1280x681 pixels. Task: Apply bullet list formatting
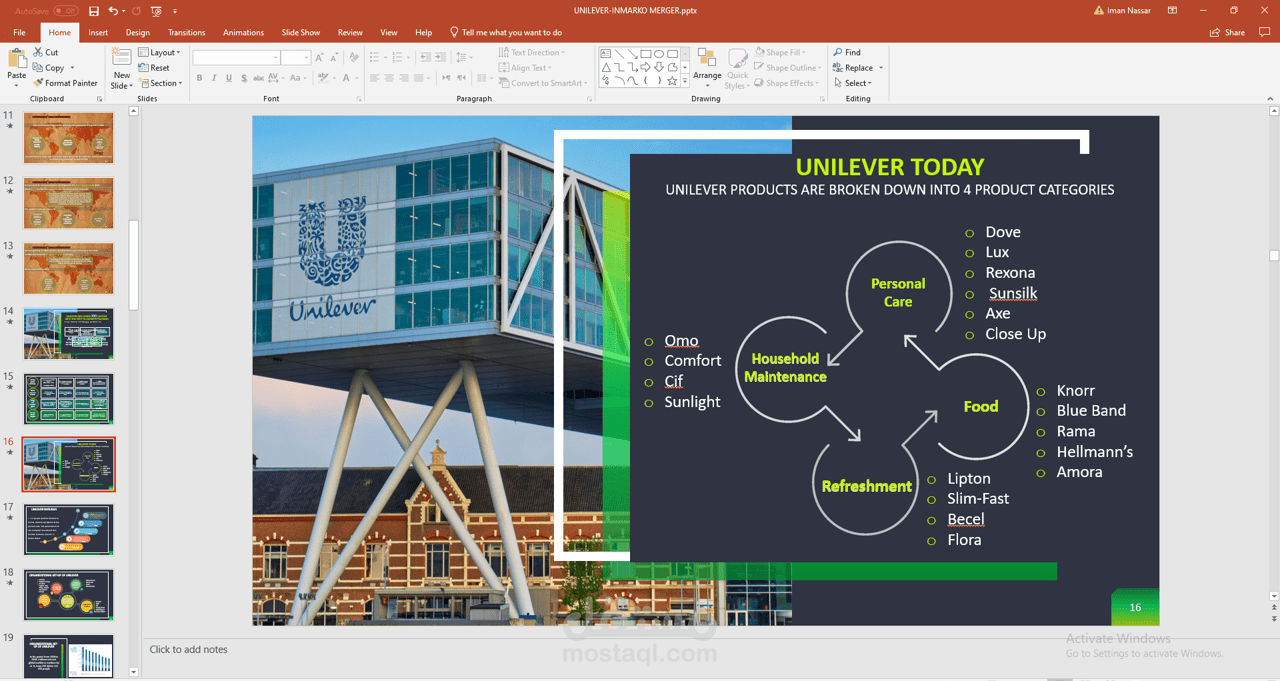coord(374,57)
